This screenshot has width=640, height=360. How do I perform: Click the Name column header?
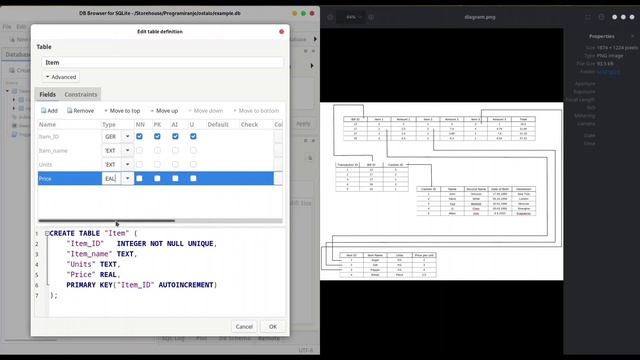pyautogui.click(x=69, y=124)
